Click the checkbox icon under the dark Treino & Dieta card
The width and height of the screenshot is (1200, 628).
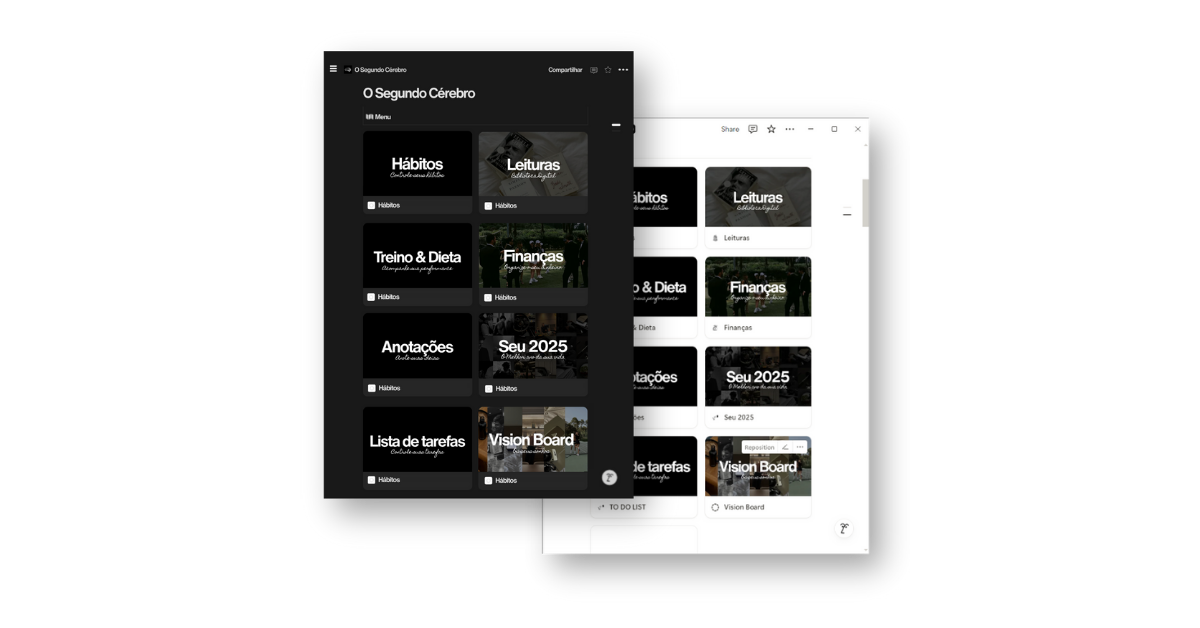click(371, 297)
